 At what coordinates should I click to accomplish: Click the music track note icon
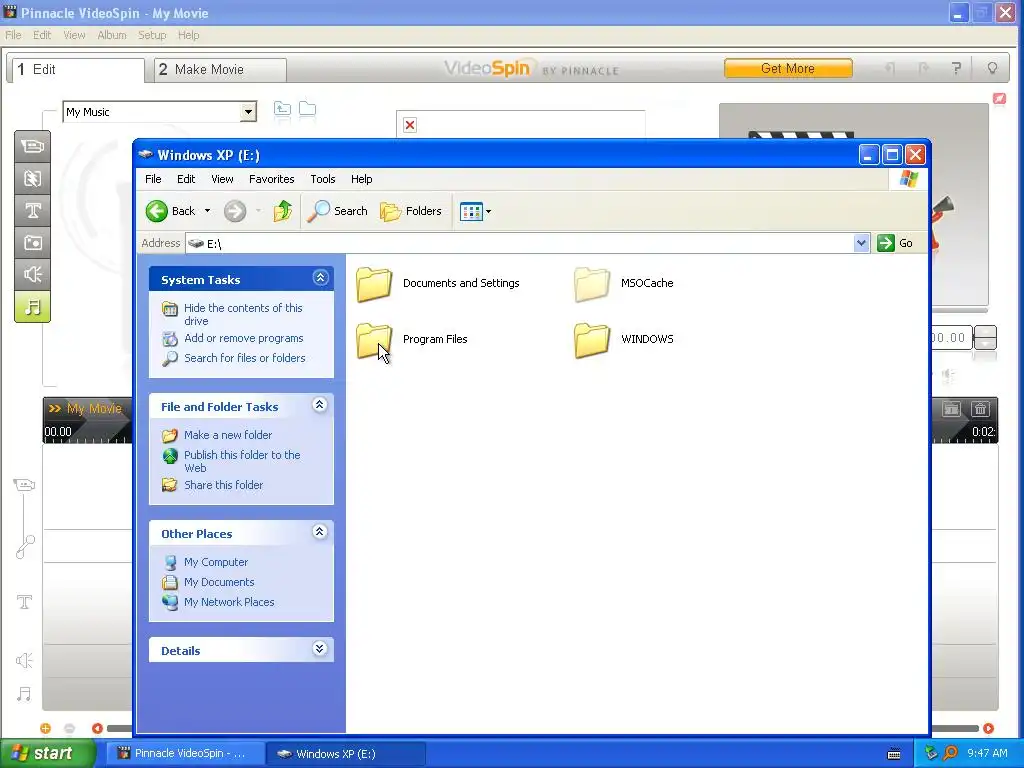[24, 694]
